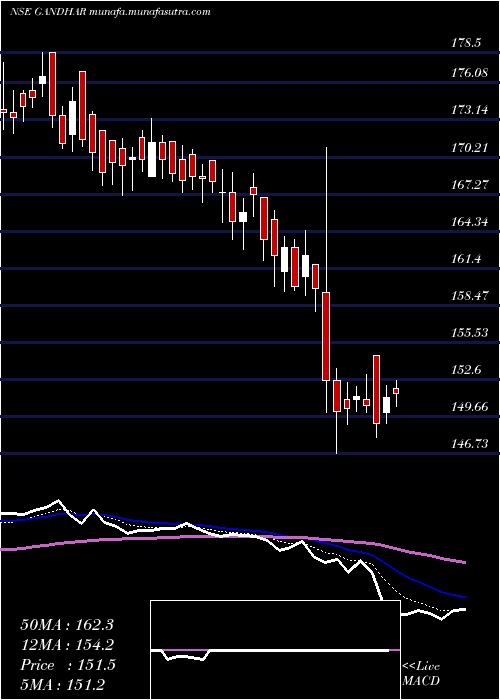Click the 164.34 price axis label
The width and height of the screenshot is (500, 700).
[468, 221]
